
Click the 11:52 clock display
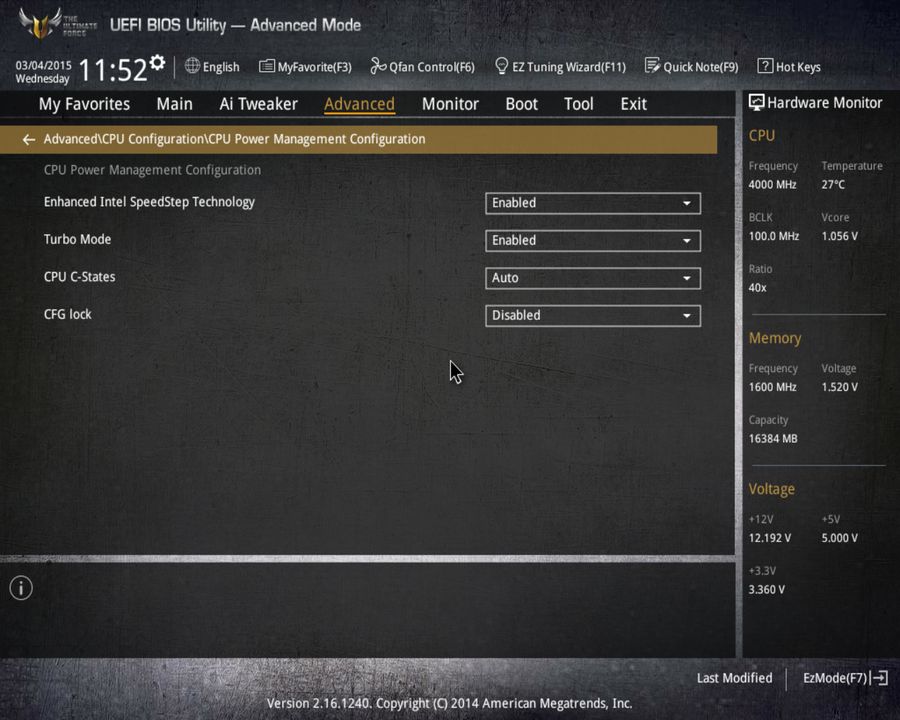113,70
